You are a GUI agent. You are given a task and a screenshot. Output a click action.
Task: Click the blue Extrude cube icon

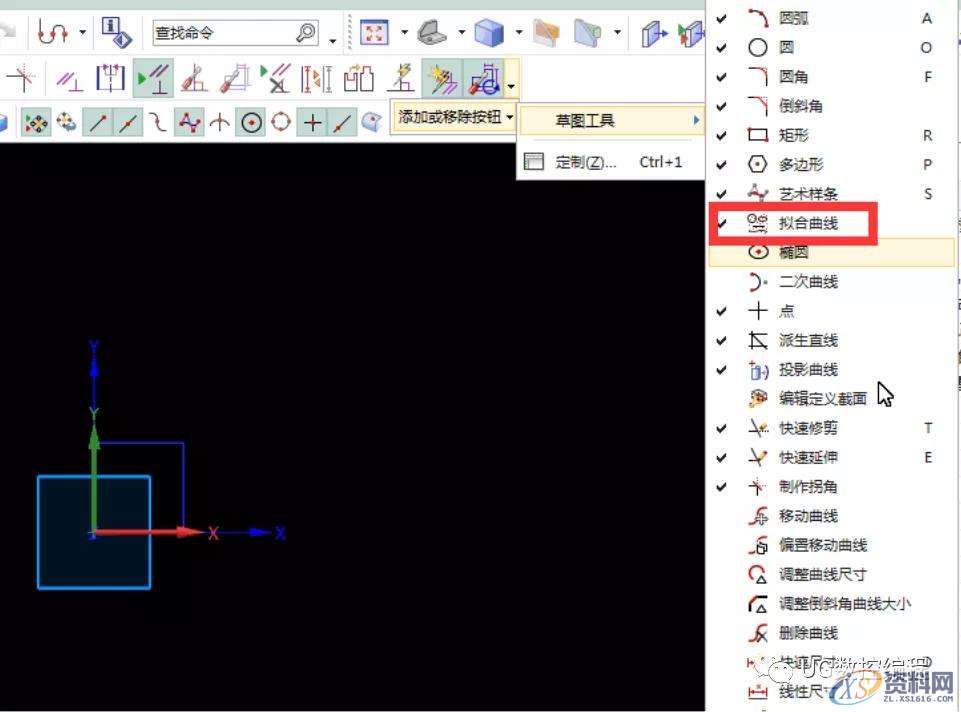point(488,31)
